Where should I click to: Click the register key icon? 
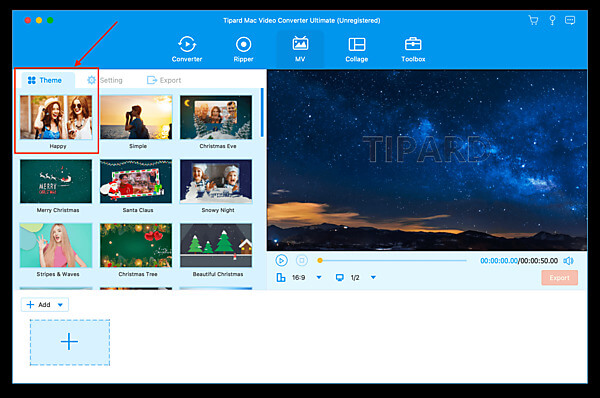coord(552,20)
